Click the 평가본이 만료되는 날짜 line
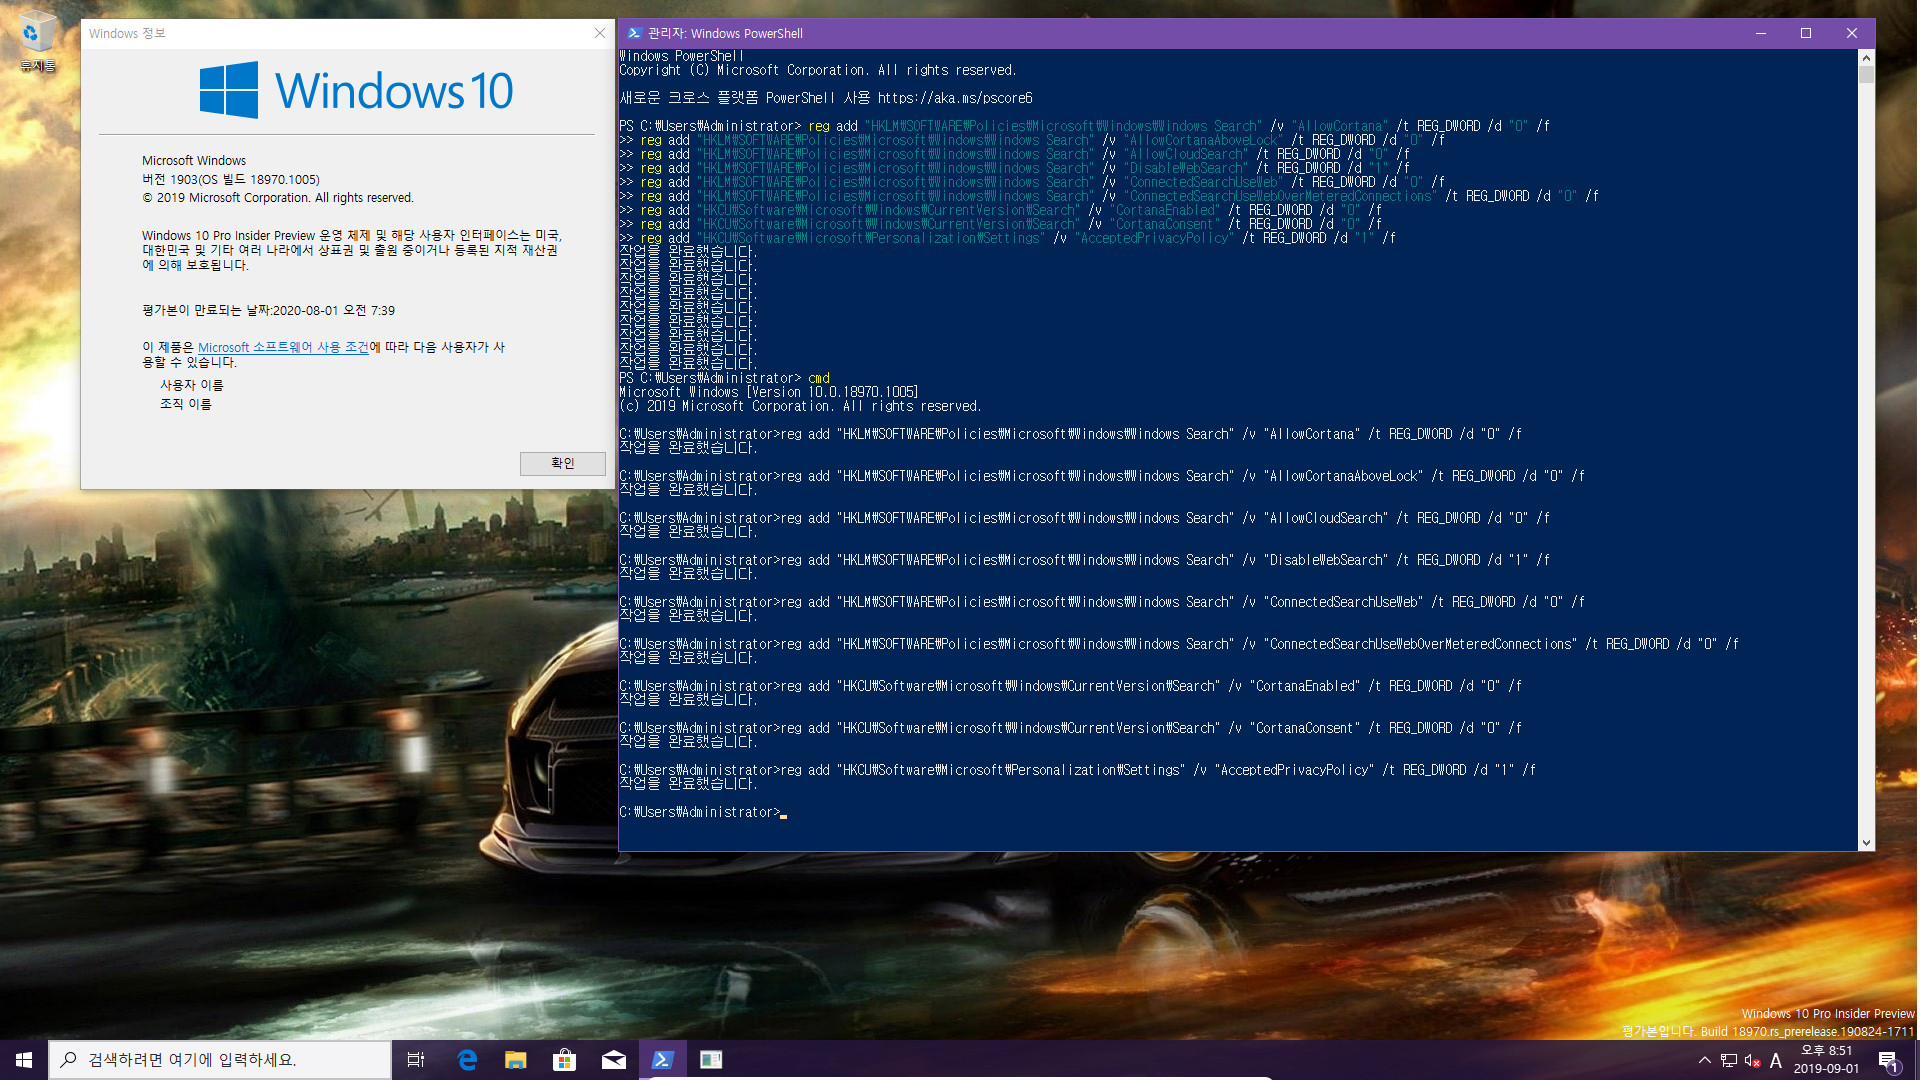The image size is (1920, 1080). click(x=268, y=310)
